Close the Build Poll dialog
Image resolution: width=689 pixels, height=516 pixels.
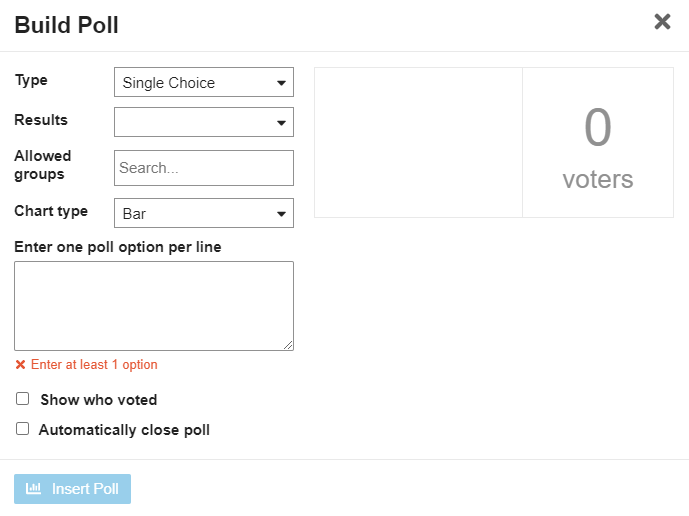(x=662, y=22)
